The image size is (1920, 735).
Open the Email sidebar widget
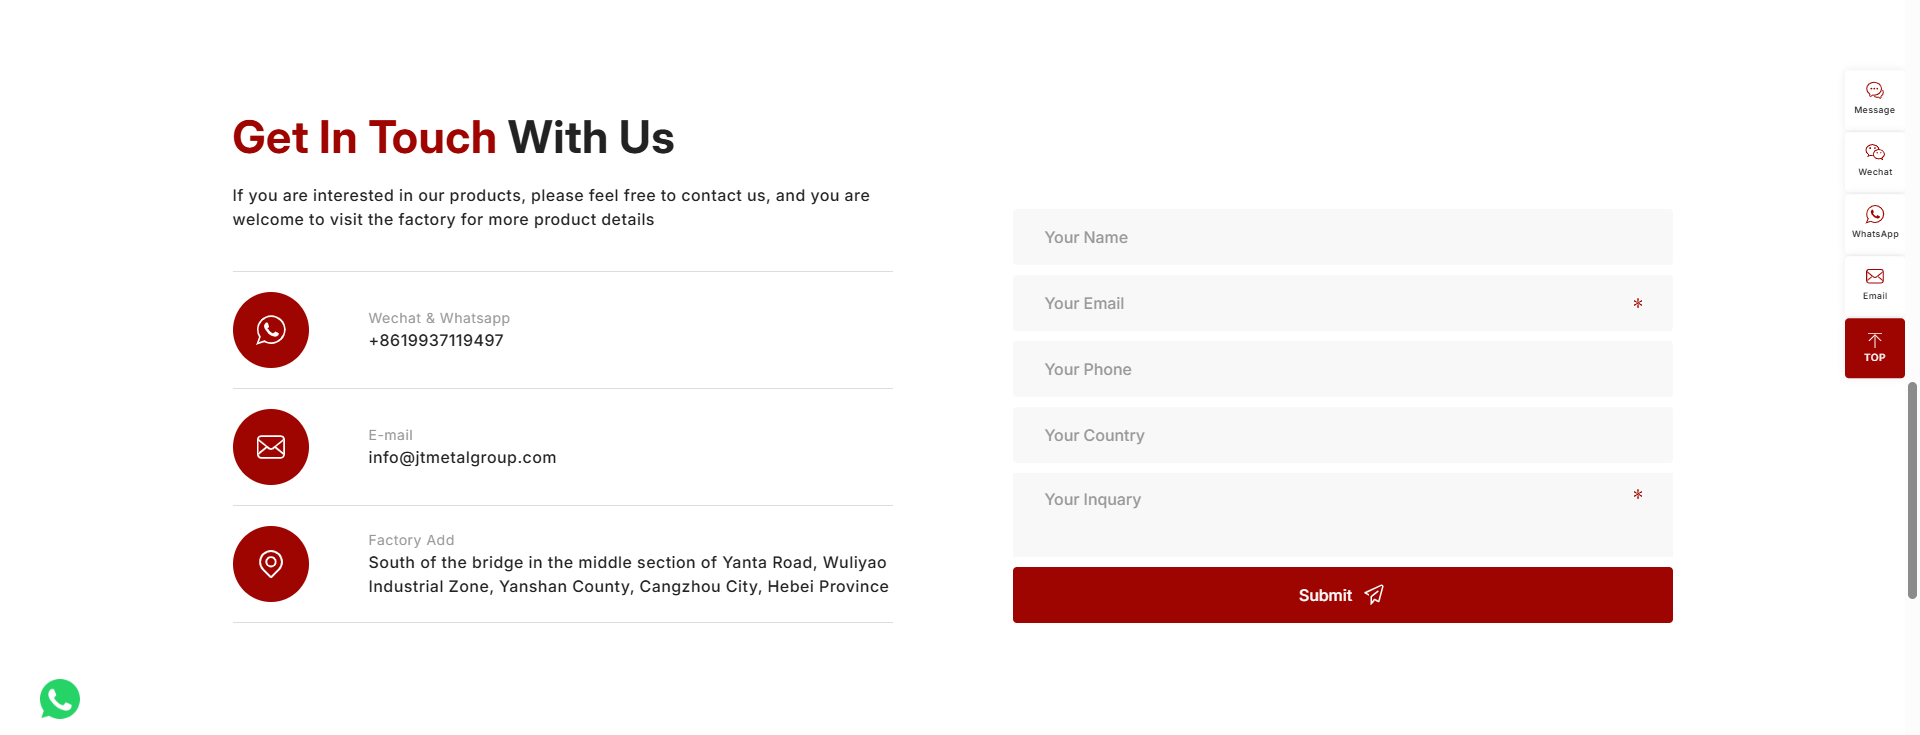pos(1874,284)
